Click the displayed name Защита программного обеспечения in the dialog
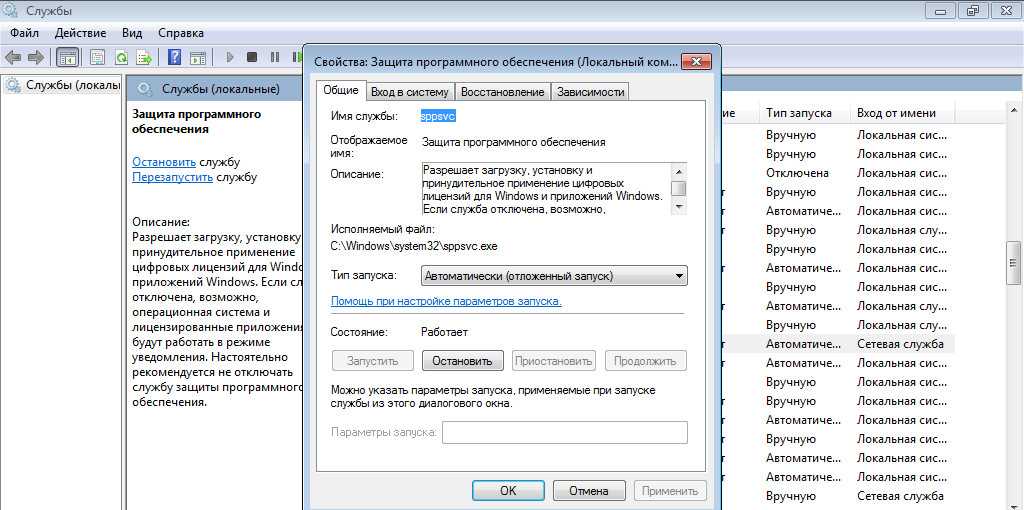This screenshot has height=510, width=1024. coord(514,142)
